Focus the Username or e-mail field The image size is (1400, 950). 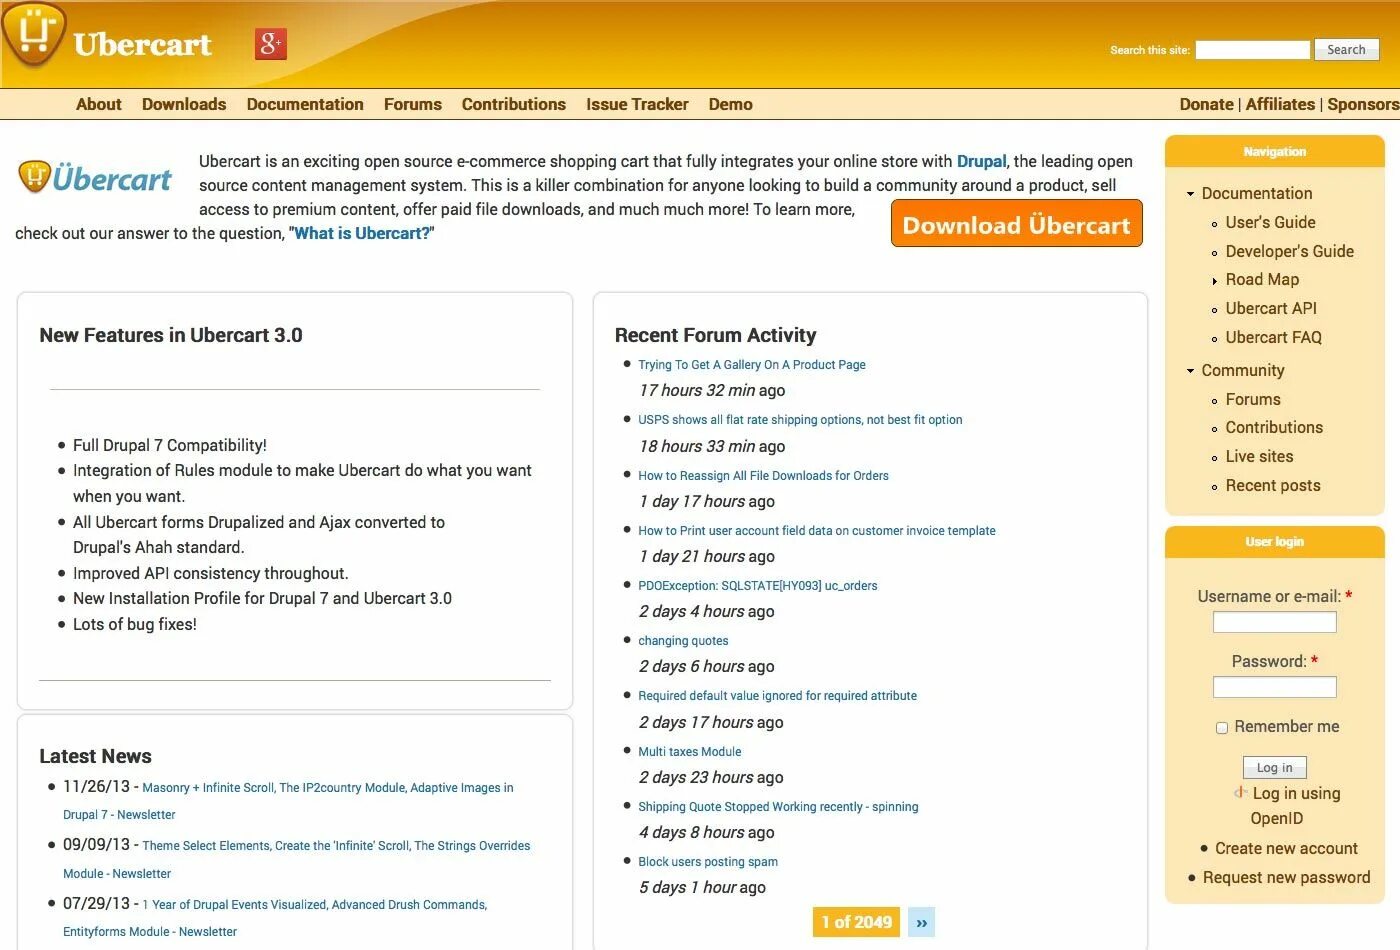(x=1275, y=622)
